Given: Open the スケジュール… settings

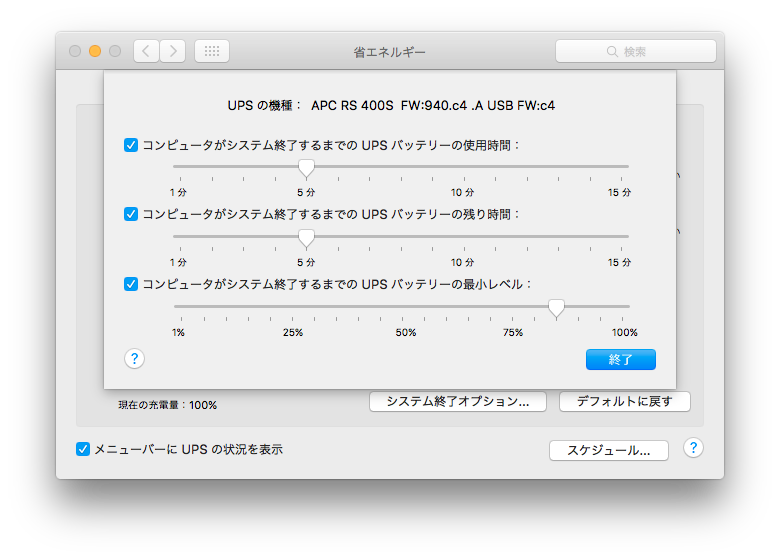Looking at the screenshot, I should coord(608,451).
